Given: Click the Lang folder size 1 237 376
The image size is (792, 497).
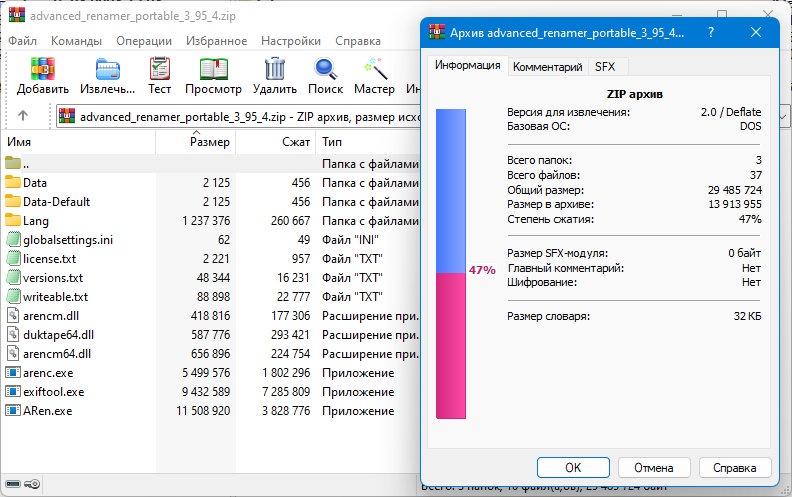Looking at the screenshot, I should [x=206, y=220].
